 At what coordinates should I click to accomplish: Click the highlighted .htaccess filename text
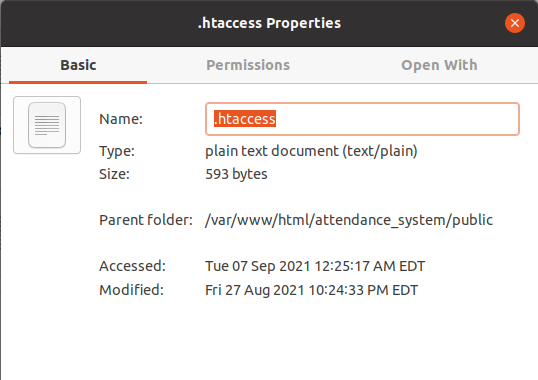[245, 119]
